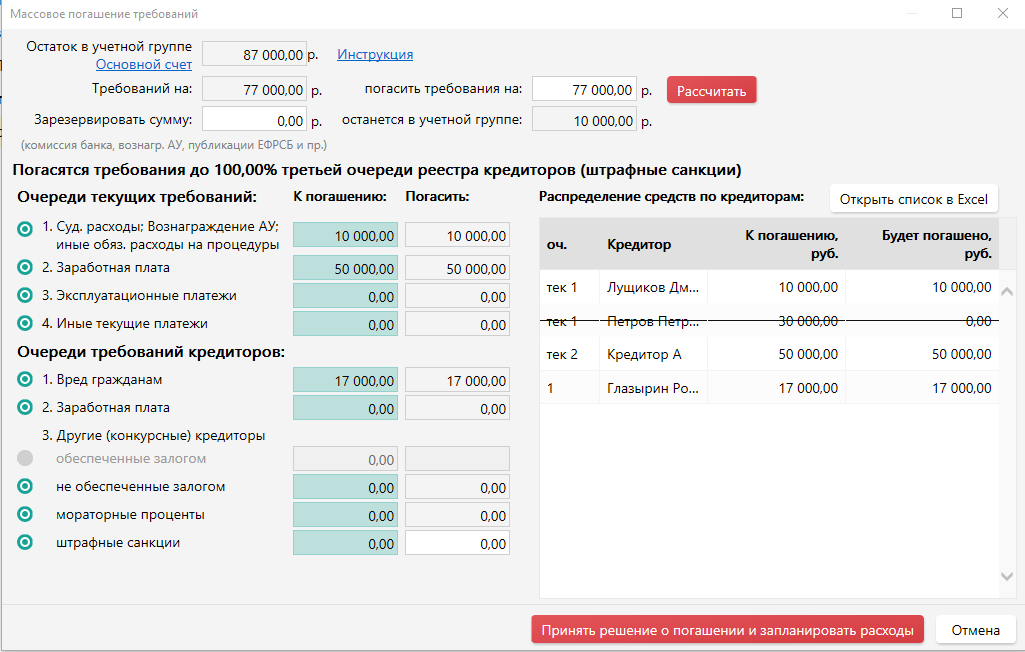Select radio for 'Суд. расходы; Вознаграждение АУ' queue
This screenshot has width=1025, height=652.
coord(25,229)
